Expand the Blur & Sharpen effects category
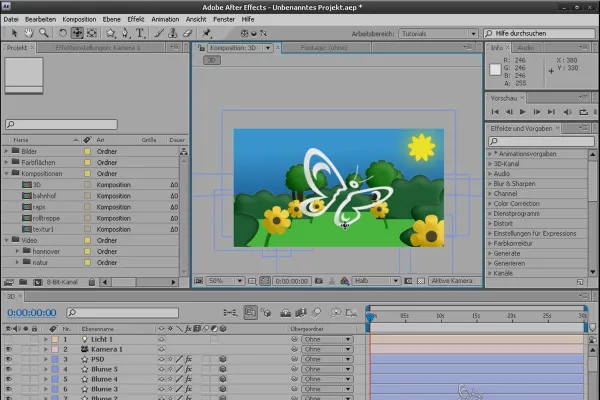This screenshot has height=400, width=600. [490, 184]
